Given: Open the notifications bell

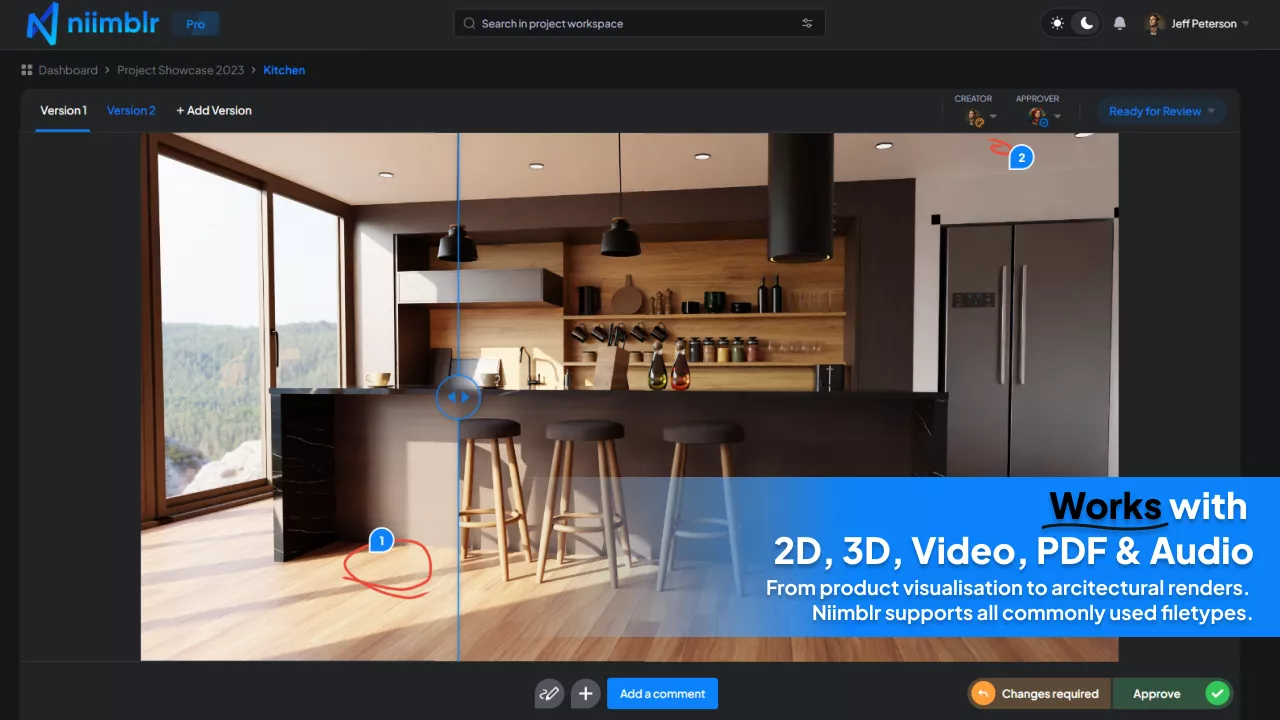Looking at the screenshot, I should 1120,24.
